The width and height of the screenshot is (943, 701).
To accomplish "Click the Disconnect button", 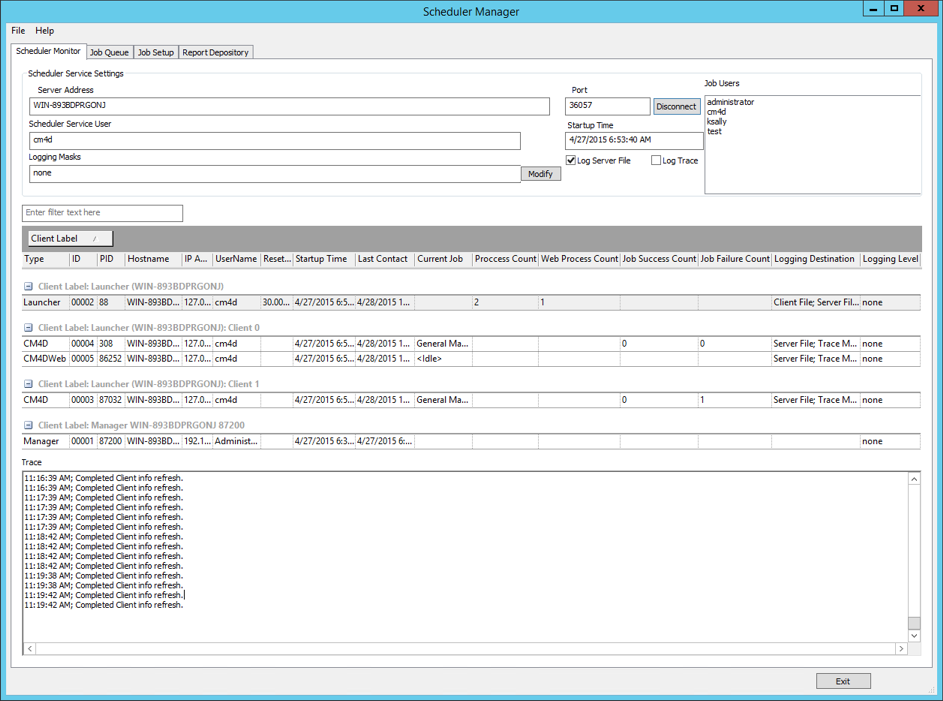I will (x=676, y=107).
